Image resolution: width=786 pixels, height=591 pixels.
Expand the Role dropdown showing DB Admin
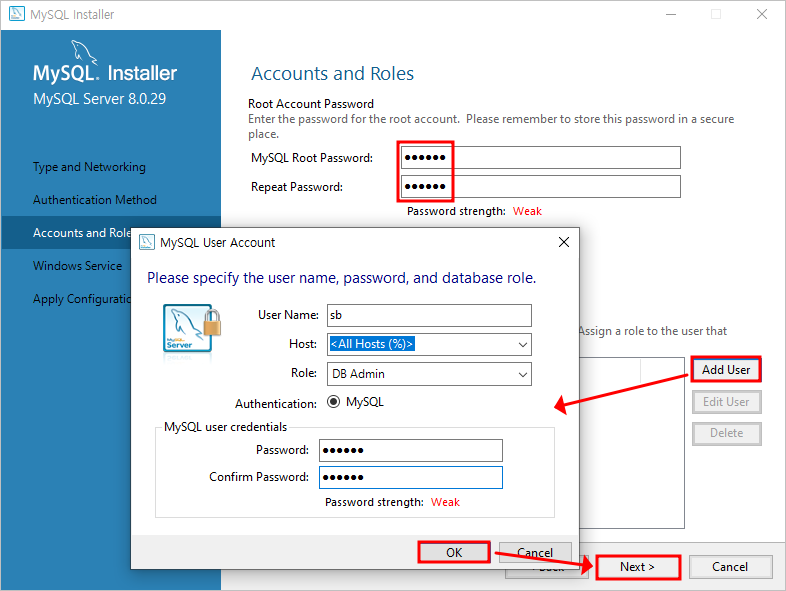point(522,374)
